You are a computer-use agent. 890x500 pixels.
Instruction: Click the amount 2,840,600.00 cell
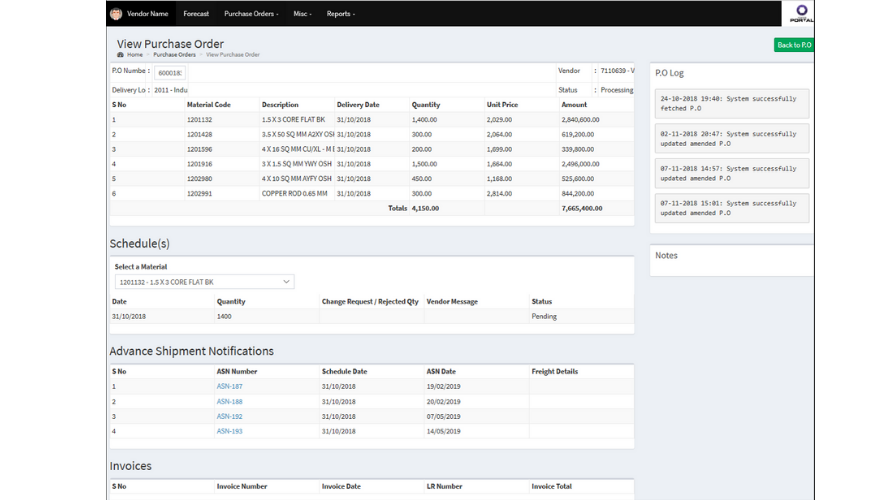pos(580,120)
